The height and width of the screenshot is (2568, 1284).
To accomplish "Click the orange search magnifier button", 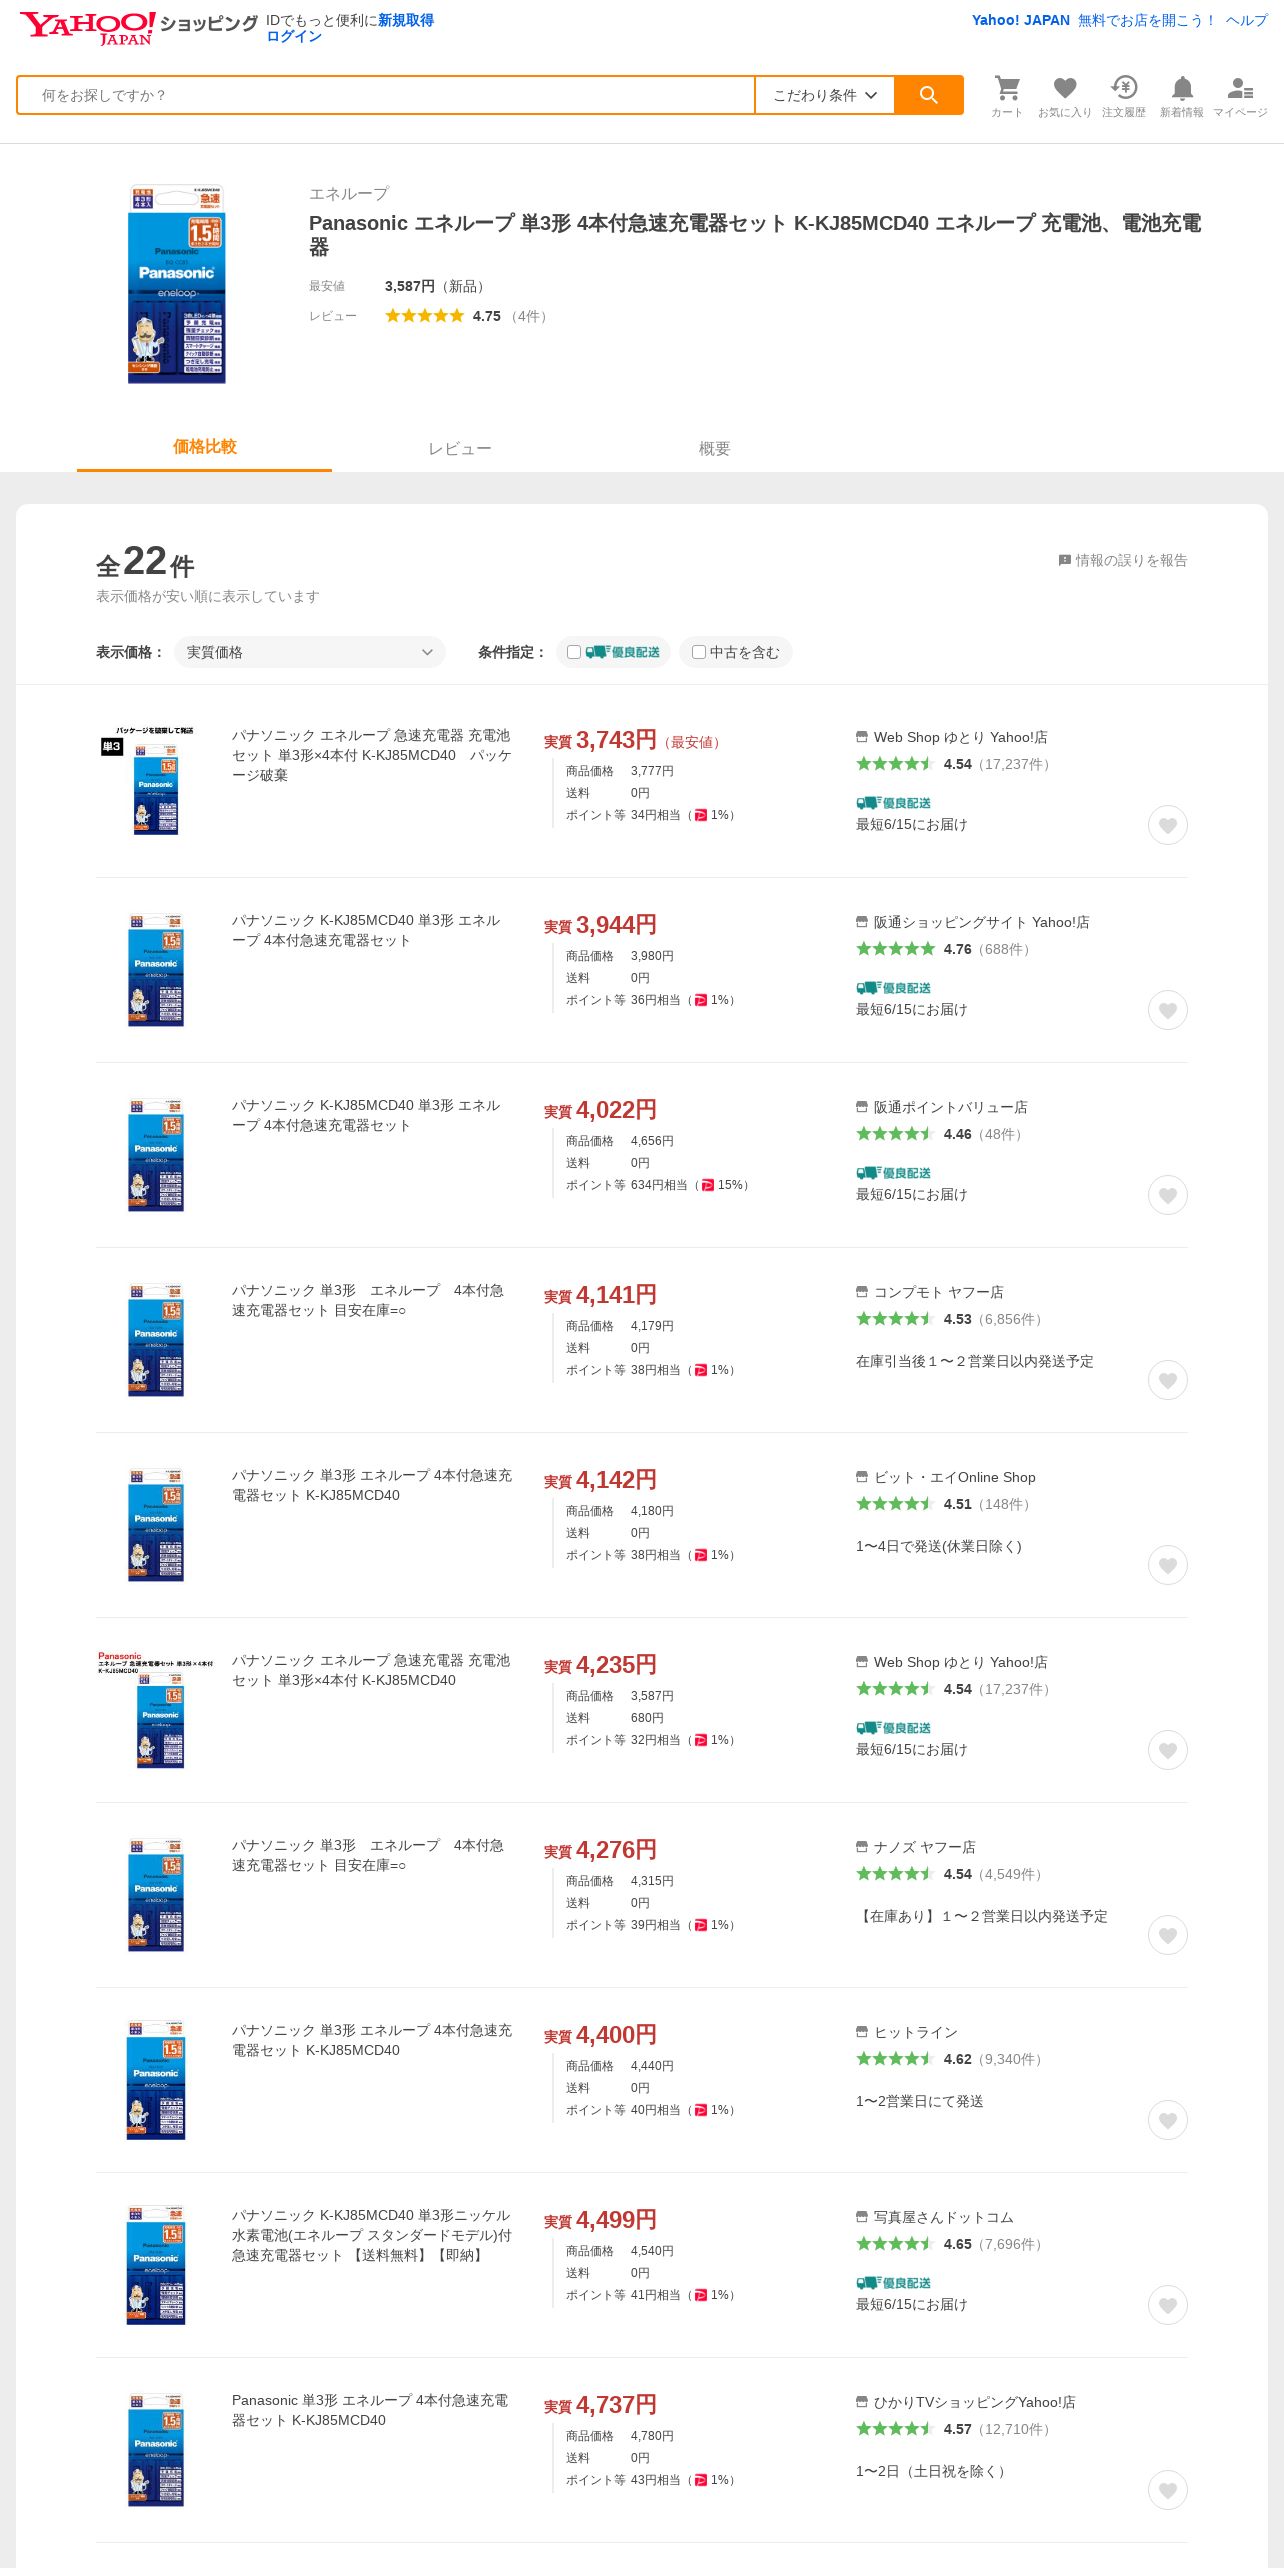I will (x=928, y=95).
